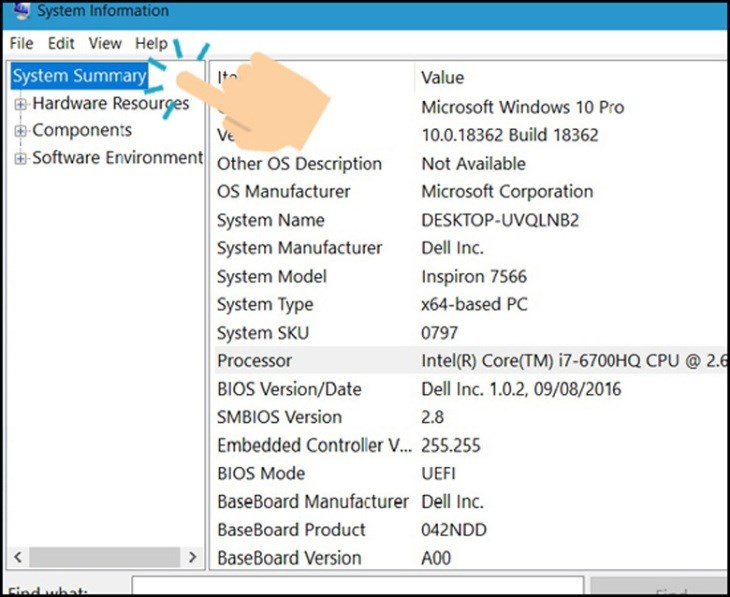Select the Embedded Controller V... row
Image resolution: width=730 pixels, height=597 pixels.
pos(470,445)
